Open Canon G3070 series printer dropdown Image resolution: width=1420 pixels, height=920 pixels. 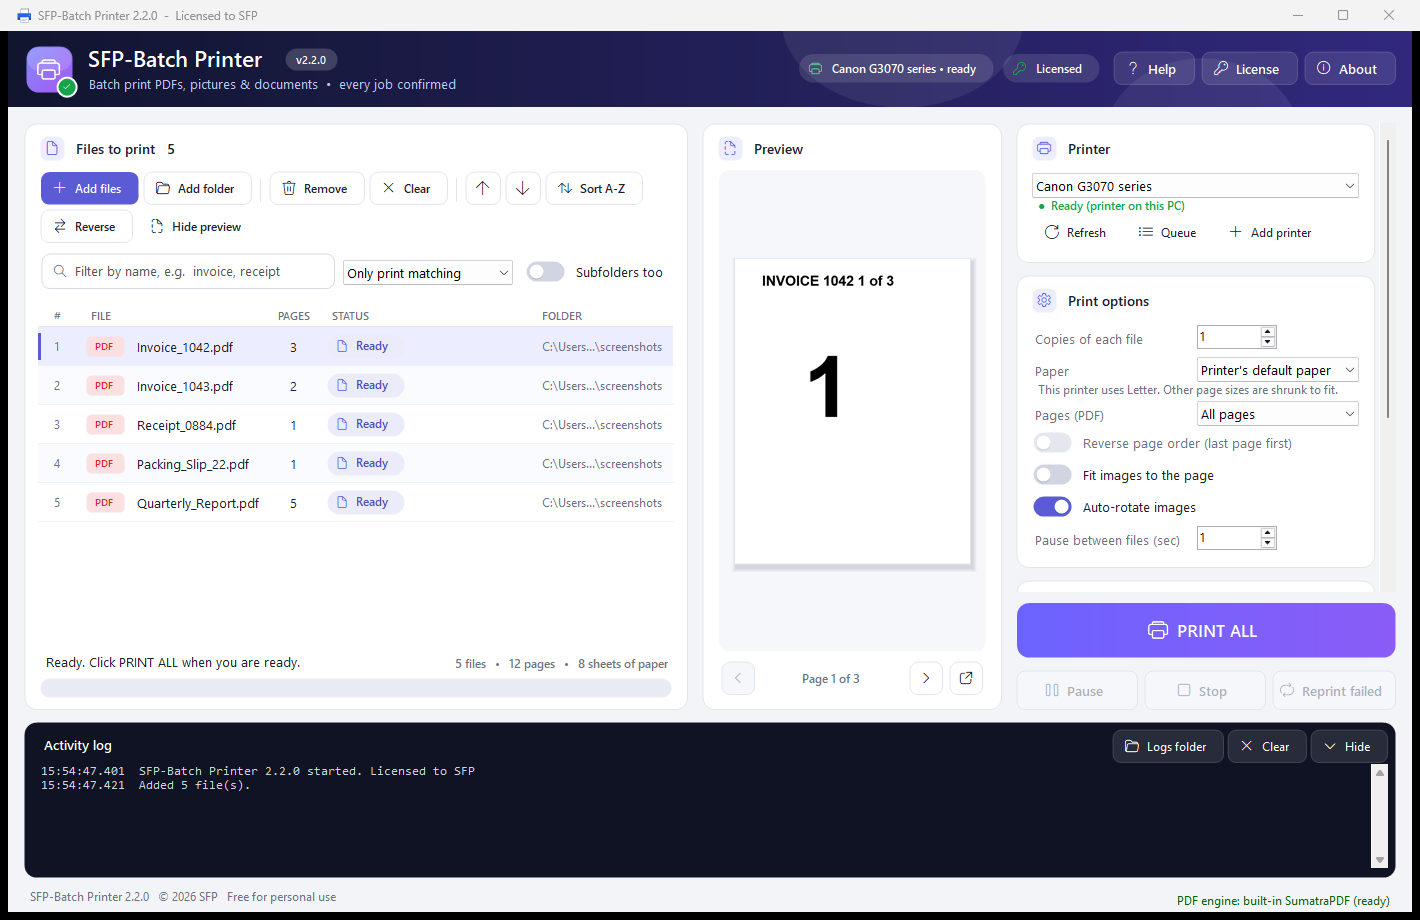pos(1195,186)
